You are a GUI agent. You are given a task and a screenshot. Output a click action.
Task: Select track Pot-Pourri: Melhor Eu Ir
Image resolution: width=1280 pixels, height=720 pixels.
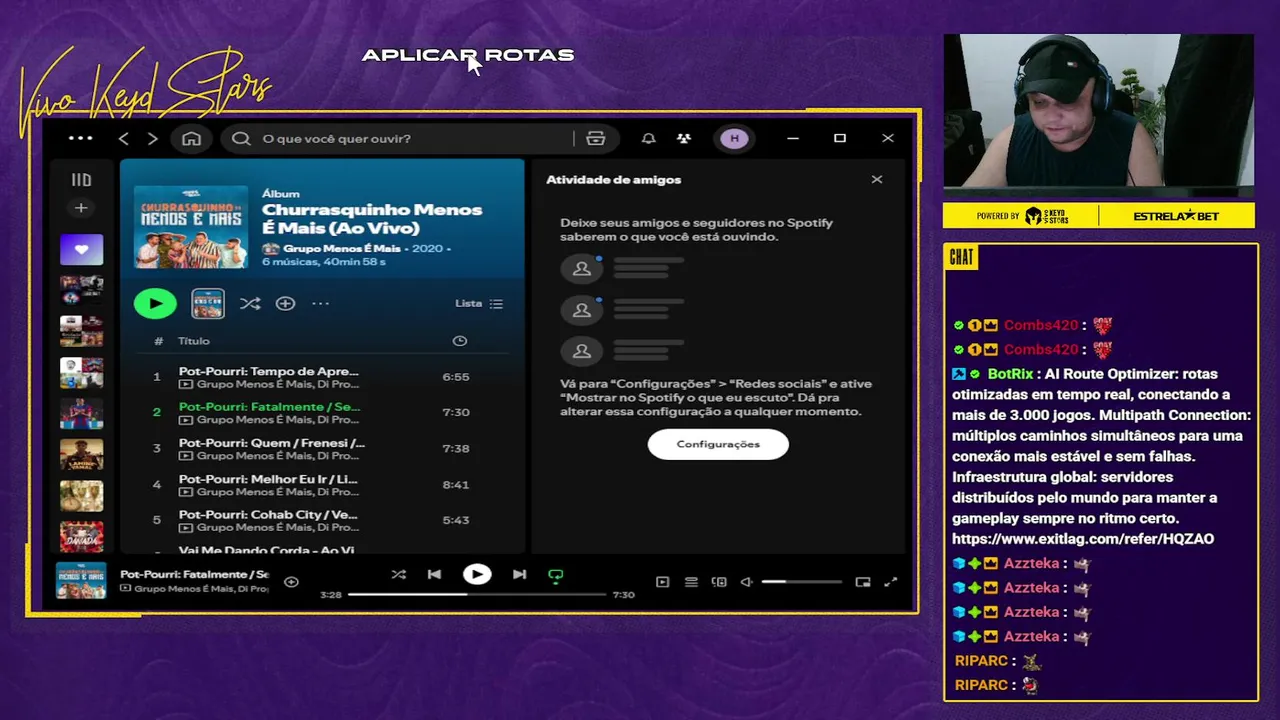click(x=322, y=484)
